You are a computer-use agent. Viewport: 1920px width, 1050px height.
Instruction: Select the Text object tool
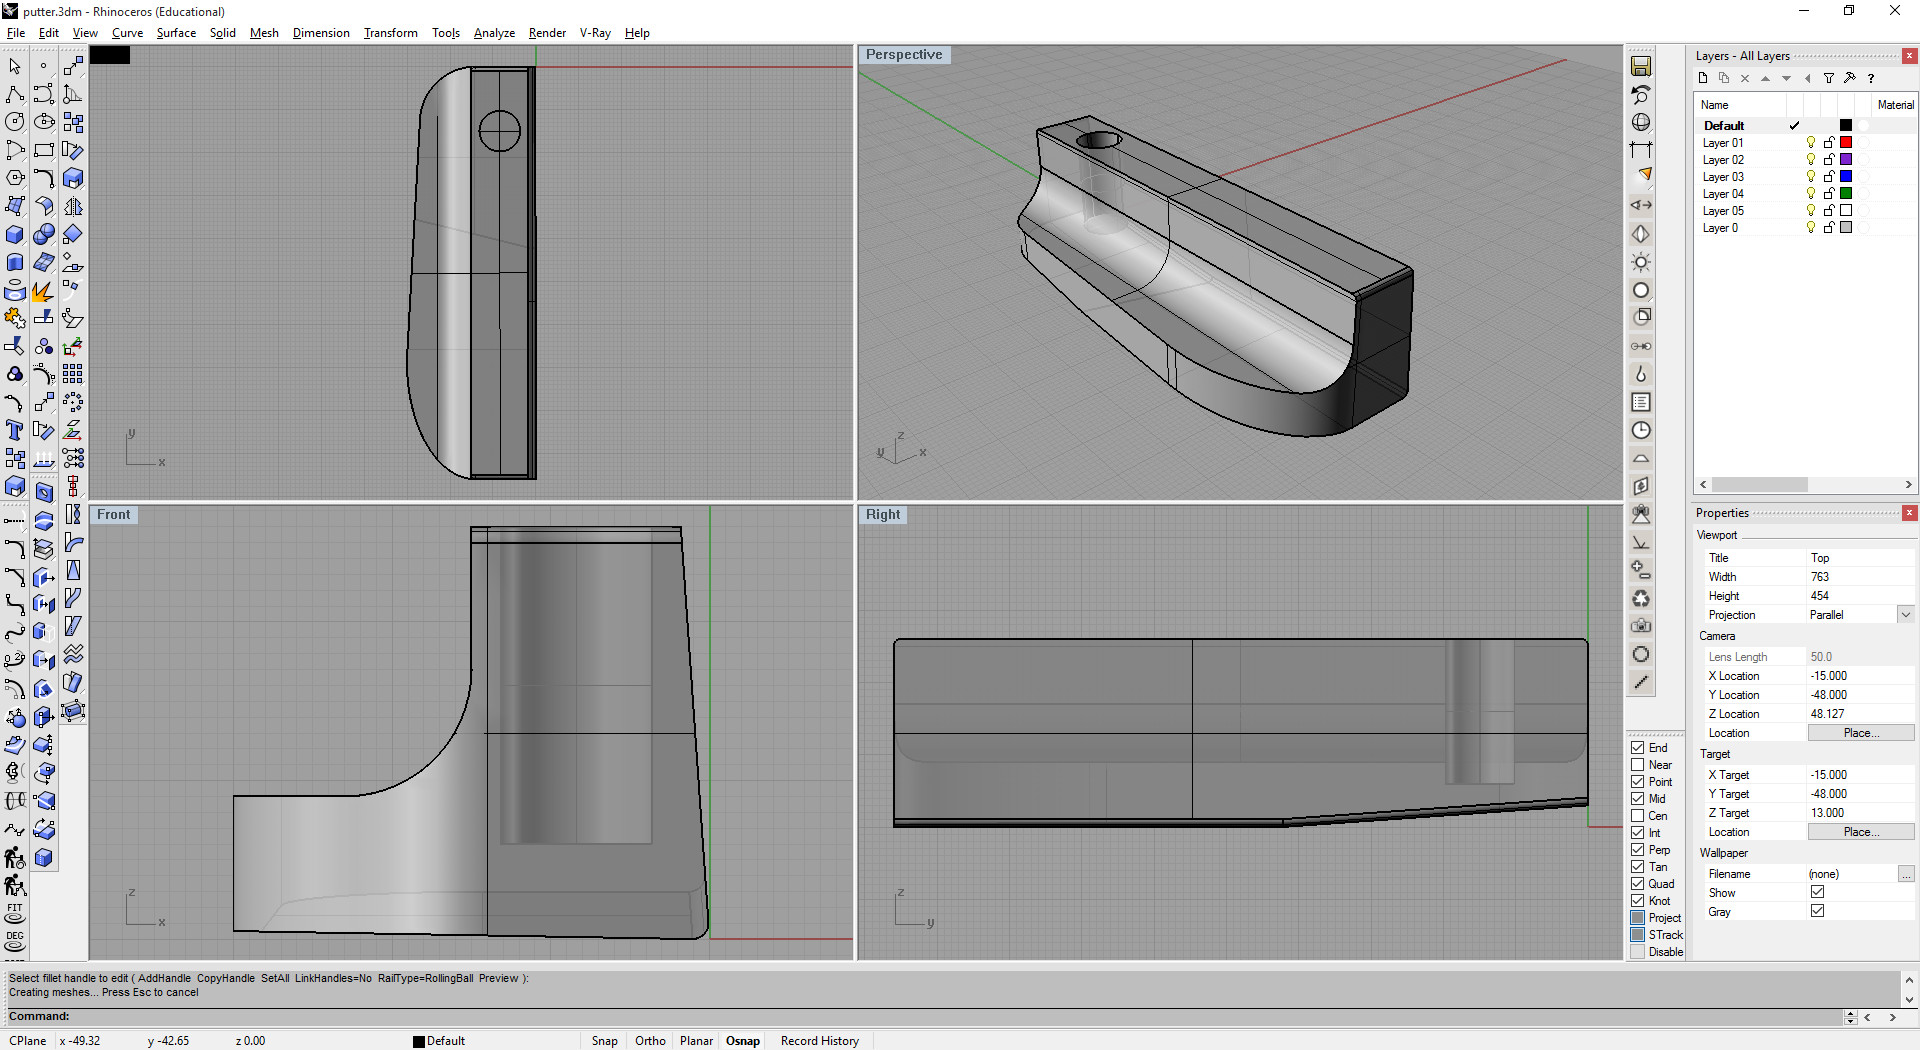15,430
